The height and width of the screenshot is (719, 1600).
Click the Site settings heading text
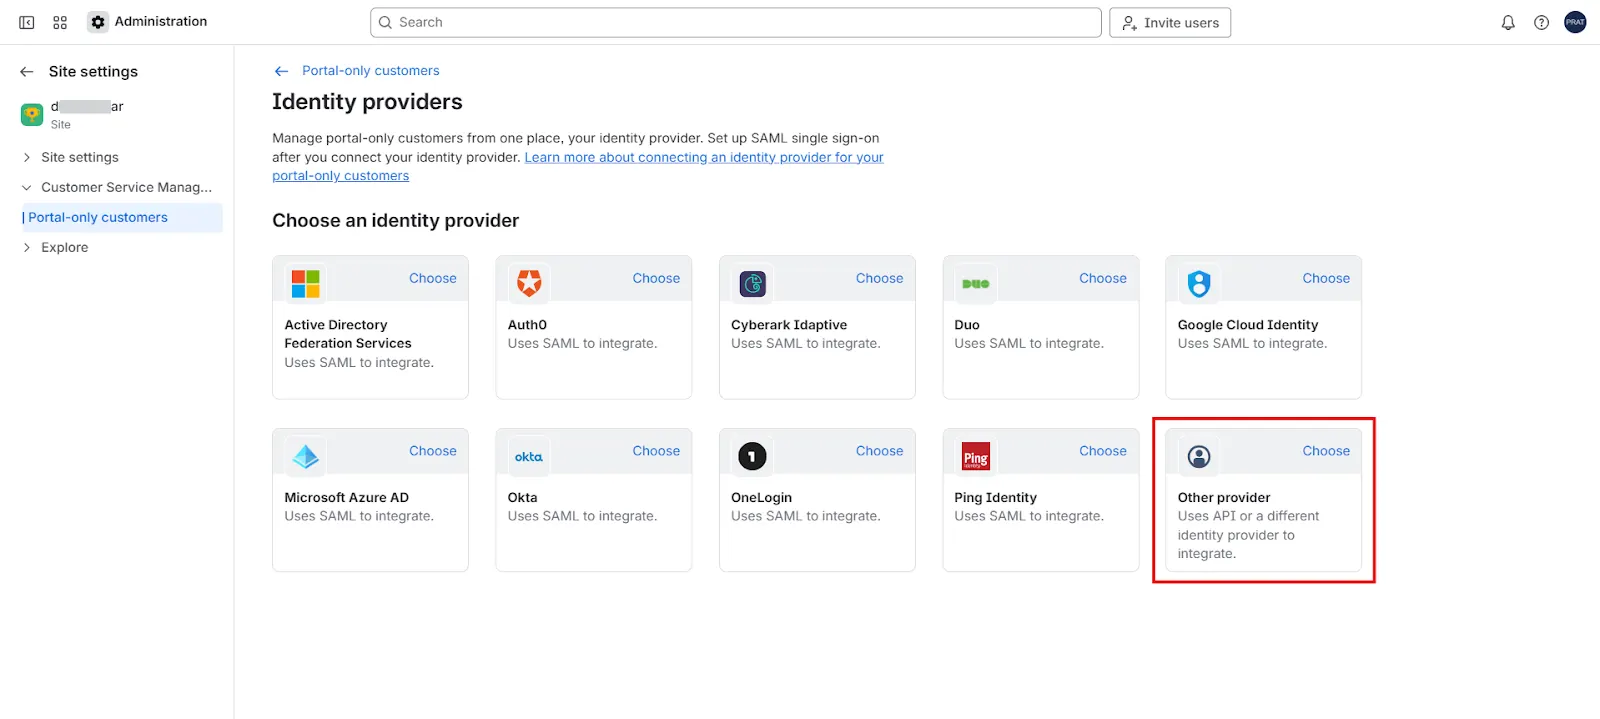[x=93, y=72]
